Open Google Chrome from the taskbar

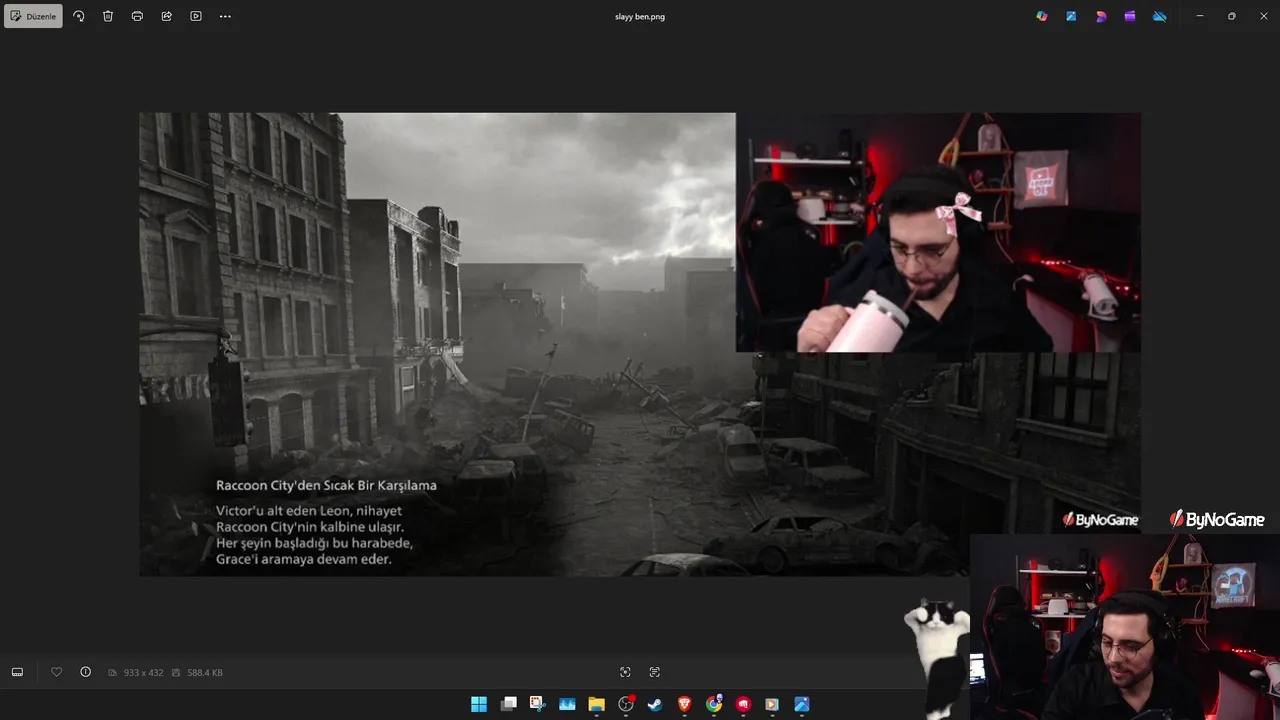714,704
